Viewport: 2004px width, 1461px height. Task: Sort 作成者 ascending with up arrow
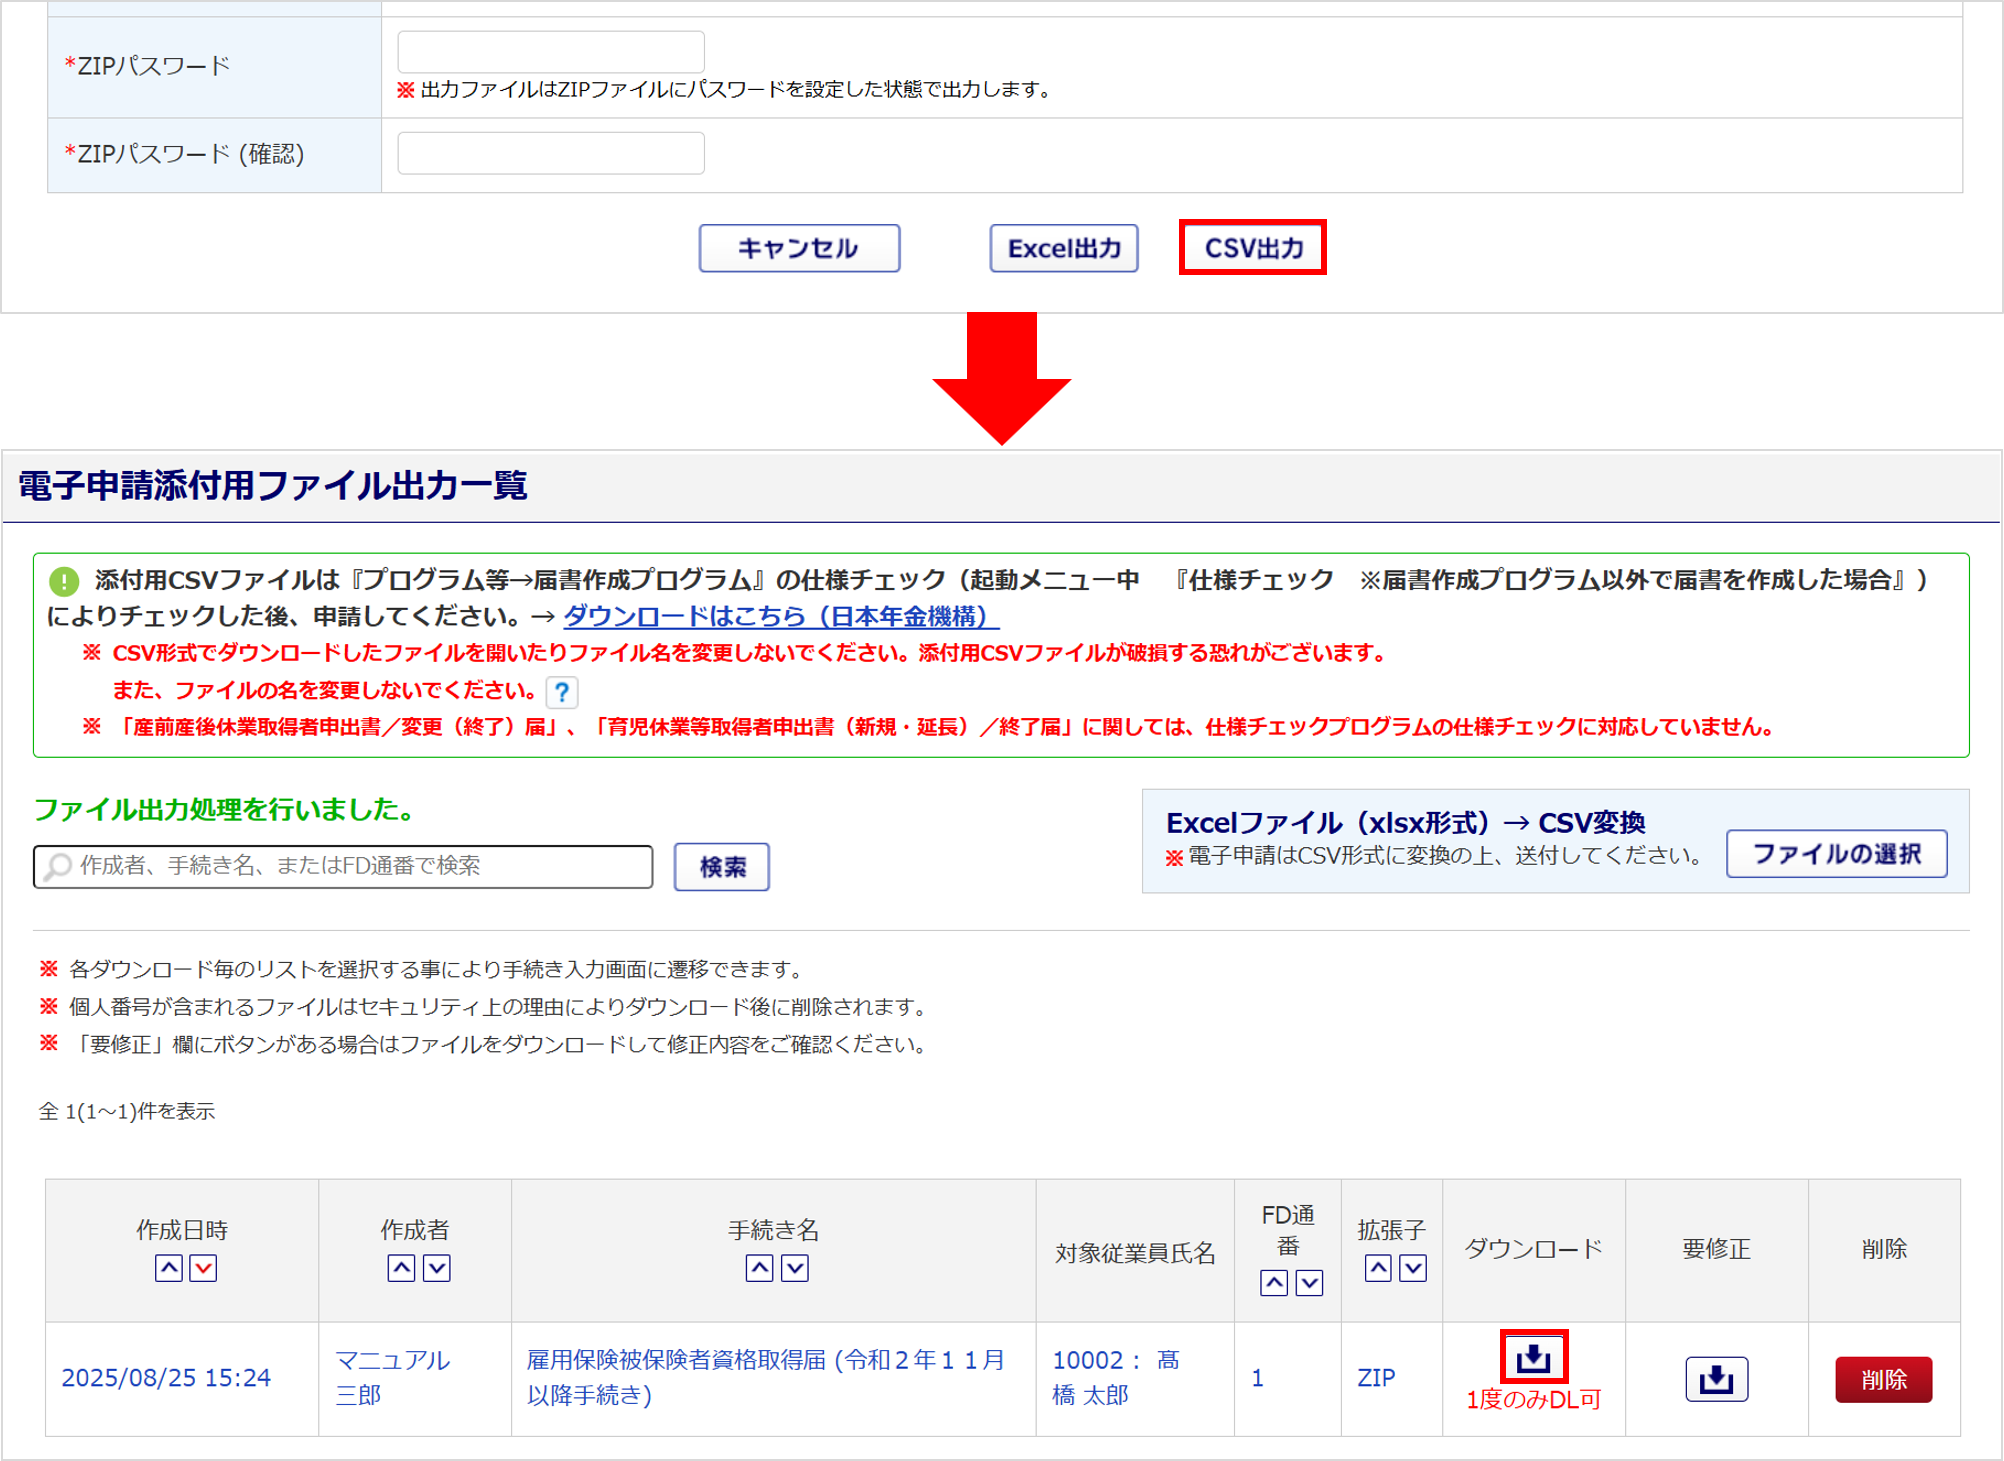(401, 1268)
